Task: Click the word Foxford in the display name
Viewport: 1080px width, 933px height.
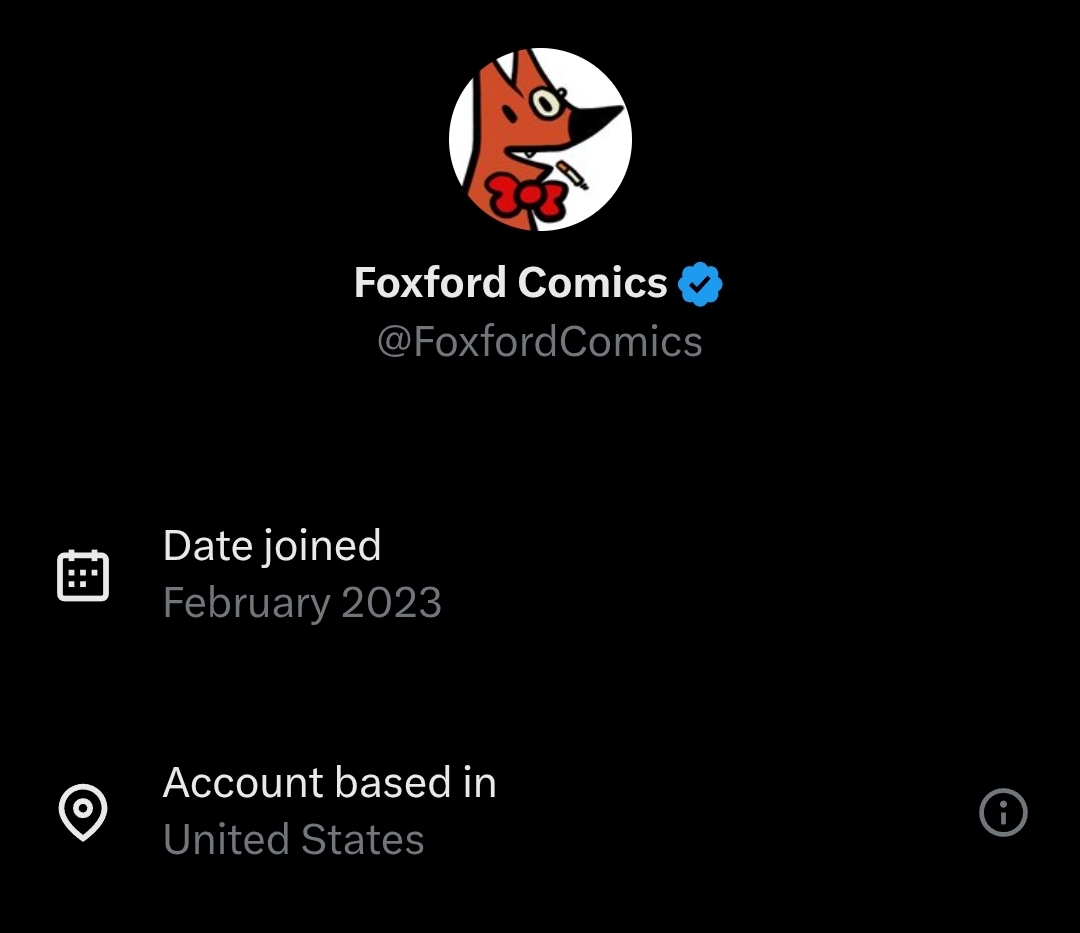Action: click(430, 284)
